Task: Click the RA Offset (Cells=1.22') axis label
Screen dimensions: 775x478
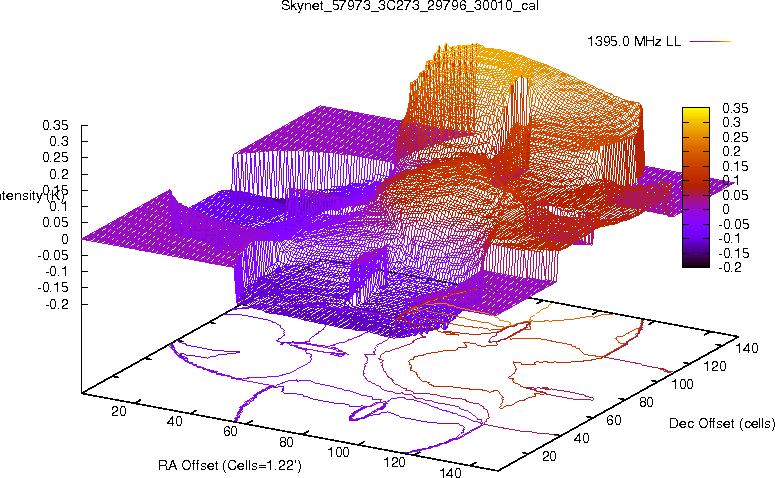Action: coord(229,465)
